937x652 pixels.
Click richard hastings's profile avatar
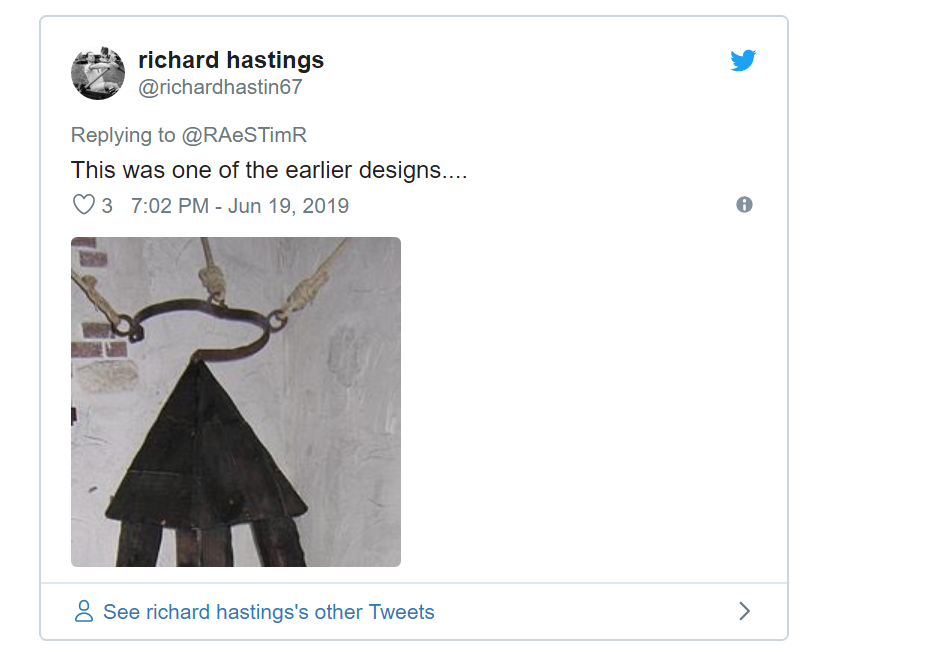click(x=98, y=73)
